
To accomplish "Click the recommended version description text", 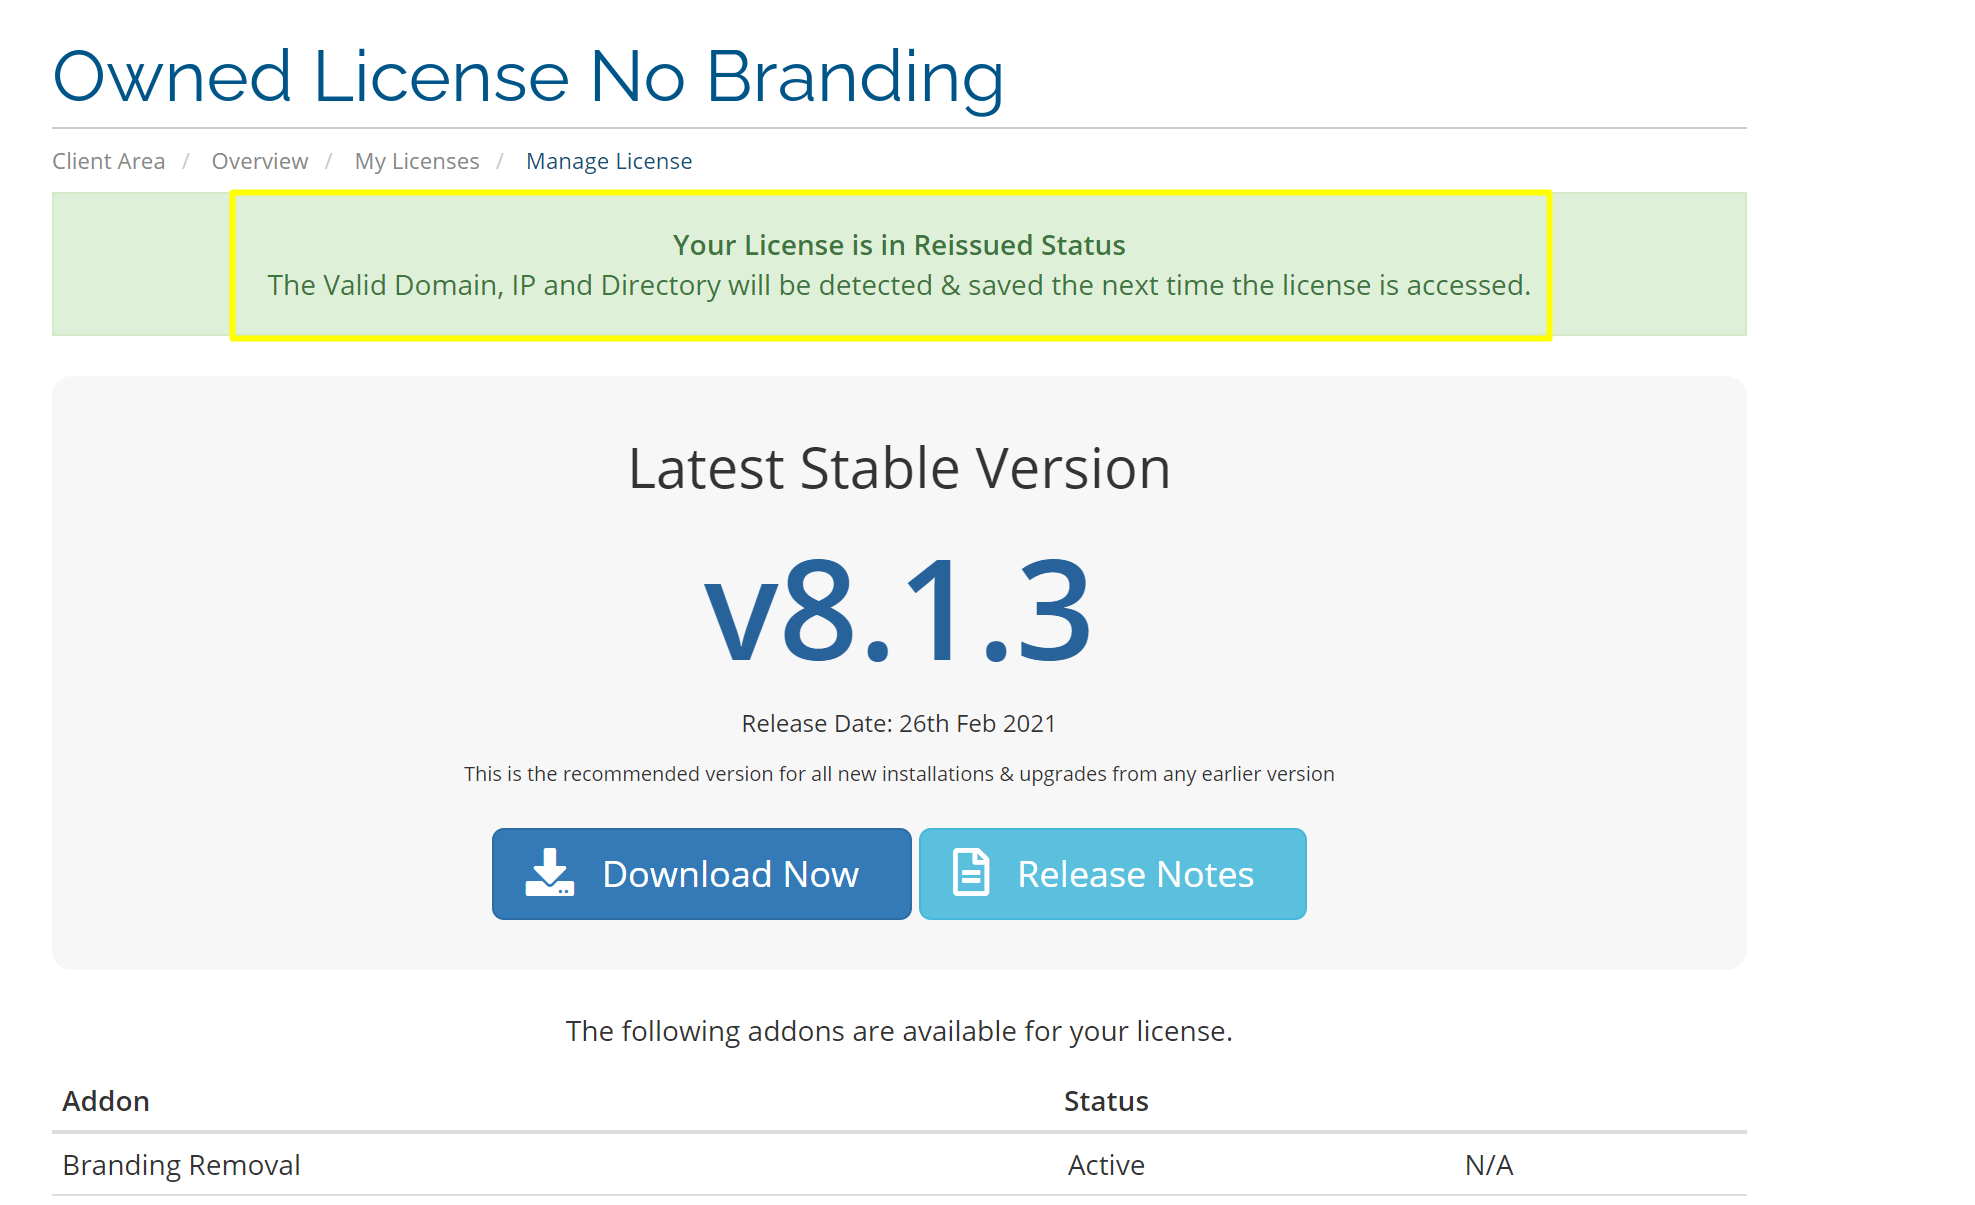I will point(898,774).
